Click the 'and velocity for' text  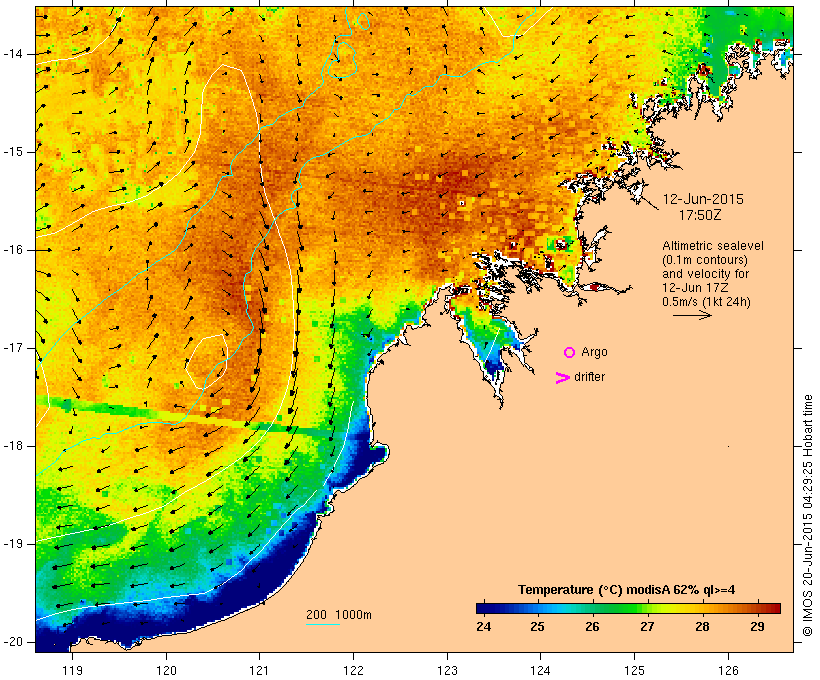click(x=705, y=274)
